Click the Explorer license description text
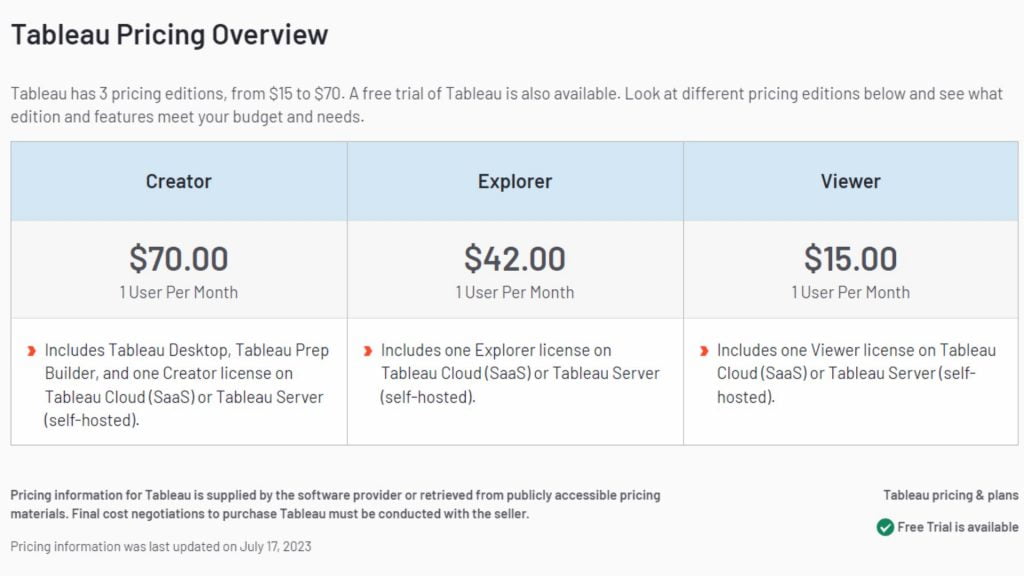This screenshot has width=1024, height=576. 520,374
